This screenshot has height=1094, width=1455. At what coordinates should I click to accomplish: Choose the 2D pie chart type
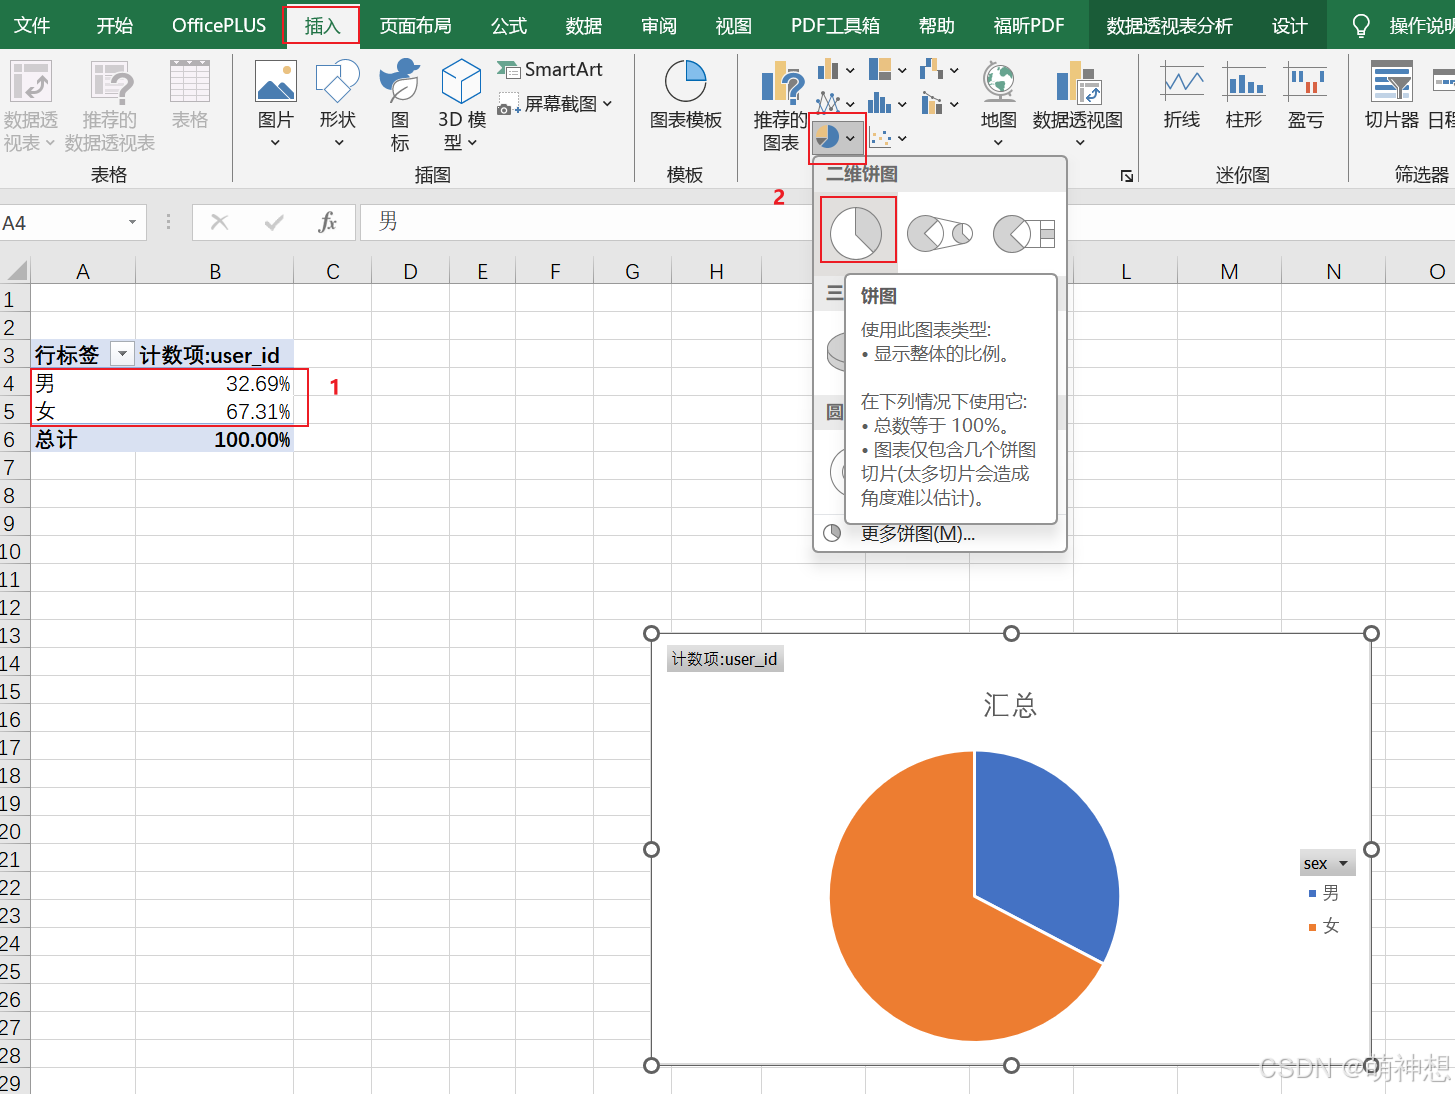click(x=857, y=231)
